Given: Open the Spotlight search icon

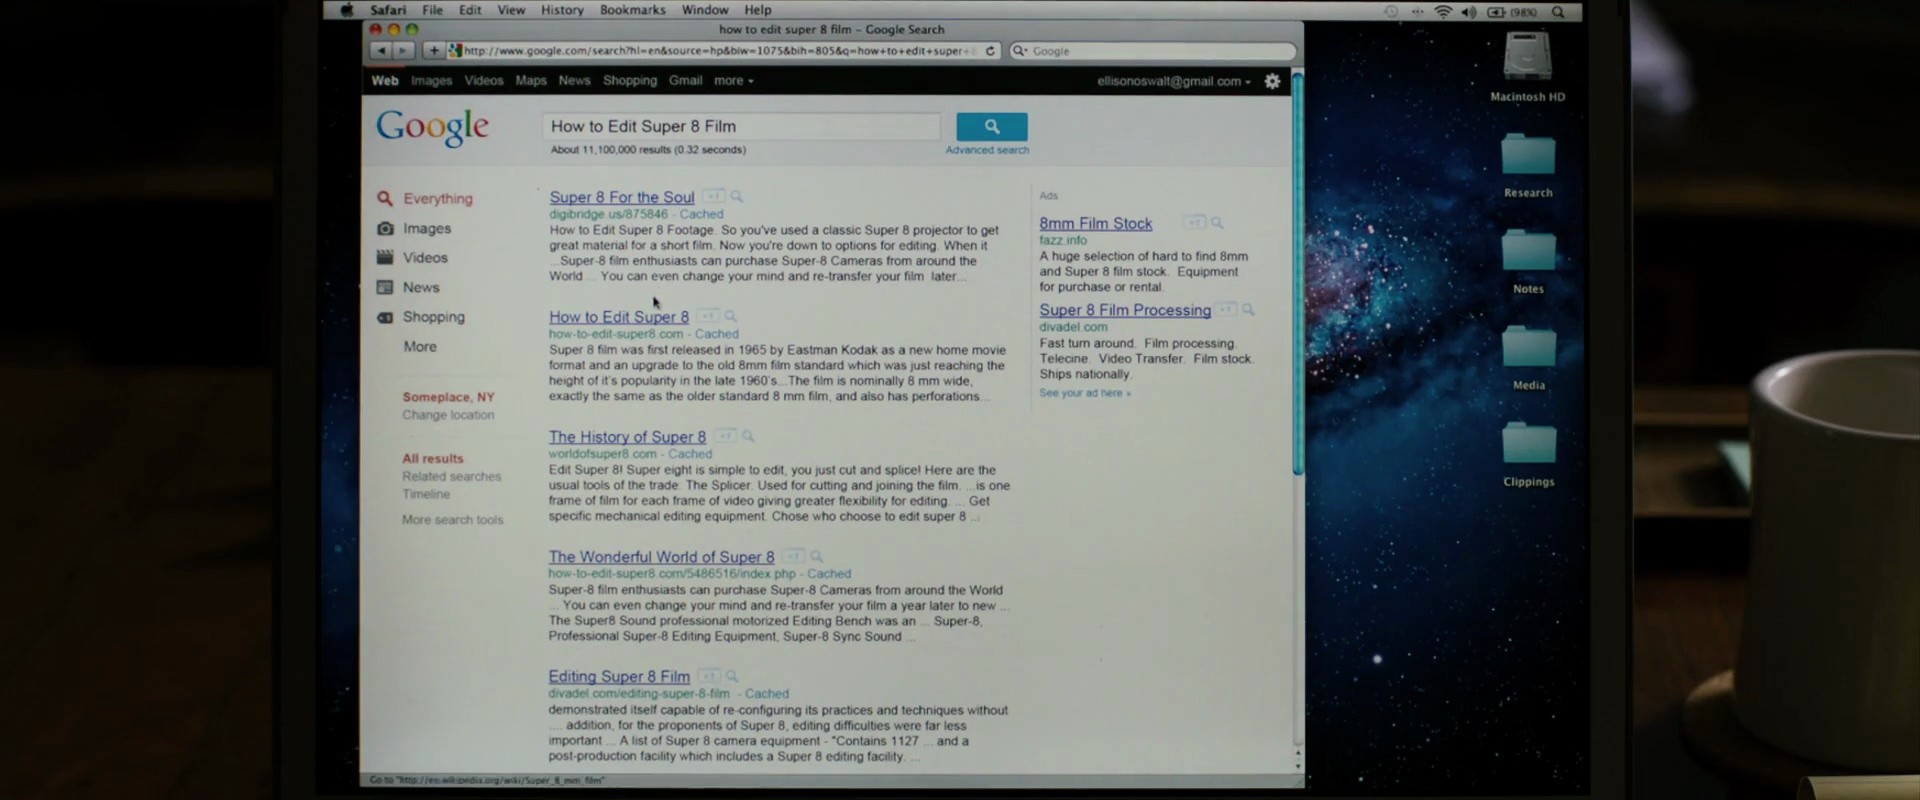Looking at the screenshot, I should pos(1557,12).
